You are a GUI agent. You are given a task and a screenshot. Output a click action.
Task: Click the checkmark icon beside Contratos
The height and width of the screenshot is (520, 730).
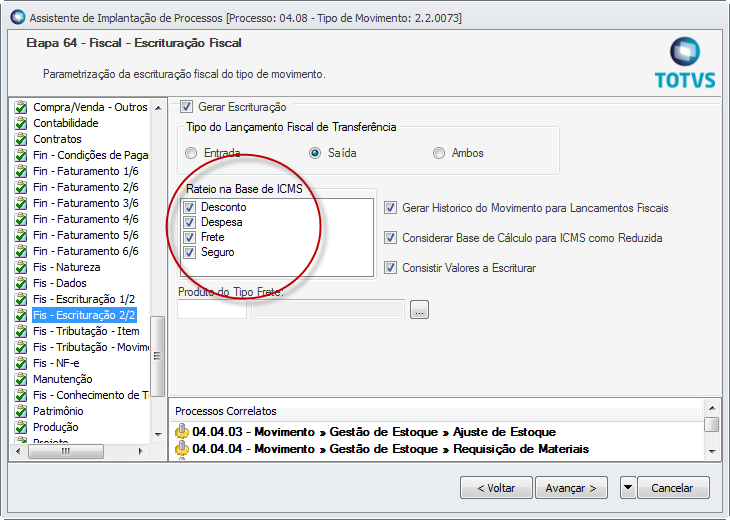point(20,139)
